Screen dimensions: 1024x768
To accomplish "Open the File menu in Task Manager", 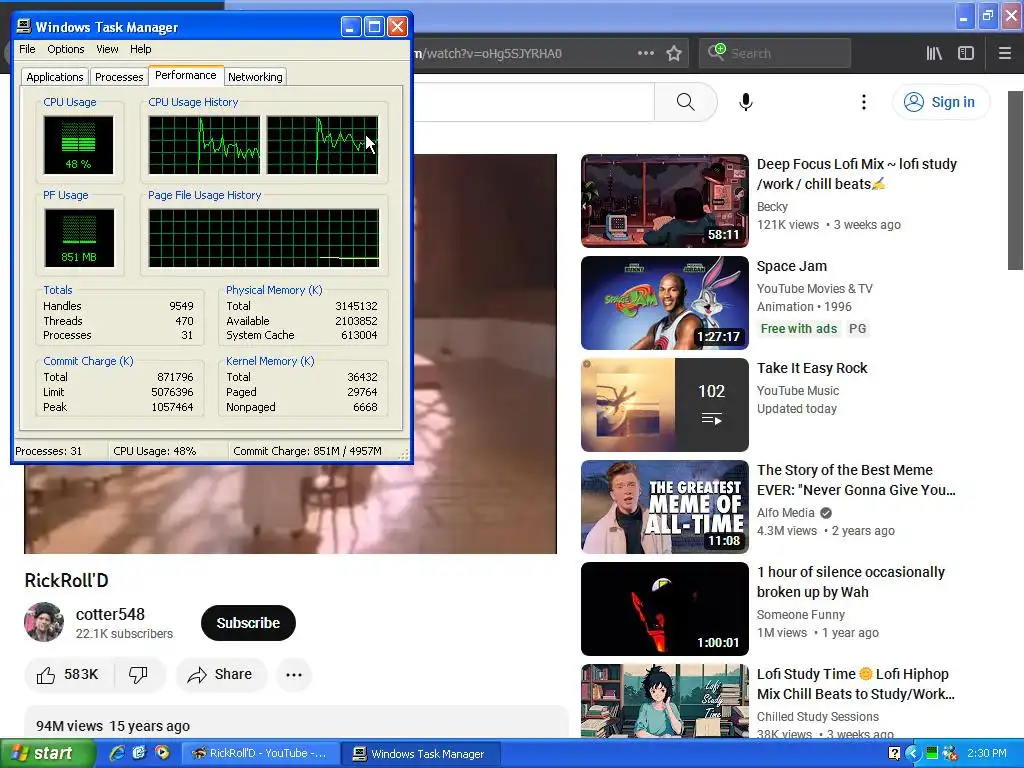I will click(x=27, y=49).
